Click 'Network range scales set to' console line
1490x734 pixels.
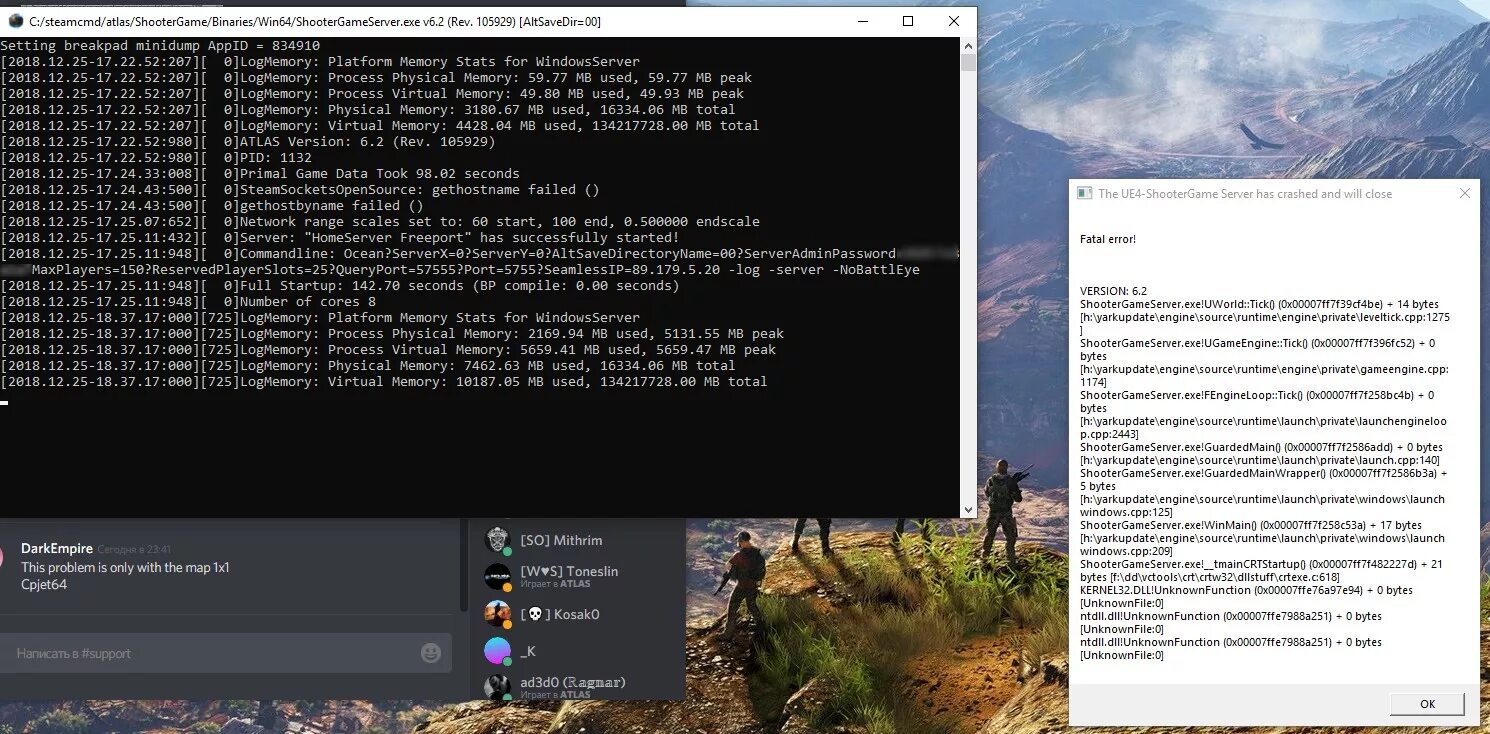(380, 222)
